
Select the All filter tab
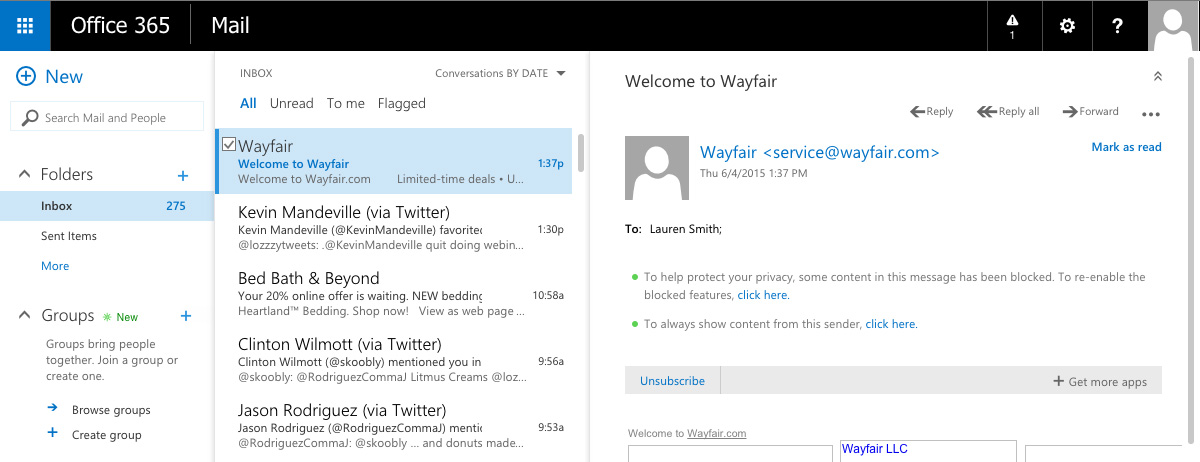pyautogui.click(x=248, y=103)
